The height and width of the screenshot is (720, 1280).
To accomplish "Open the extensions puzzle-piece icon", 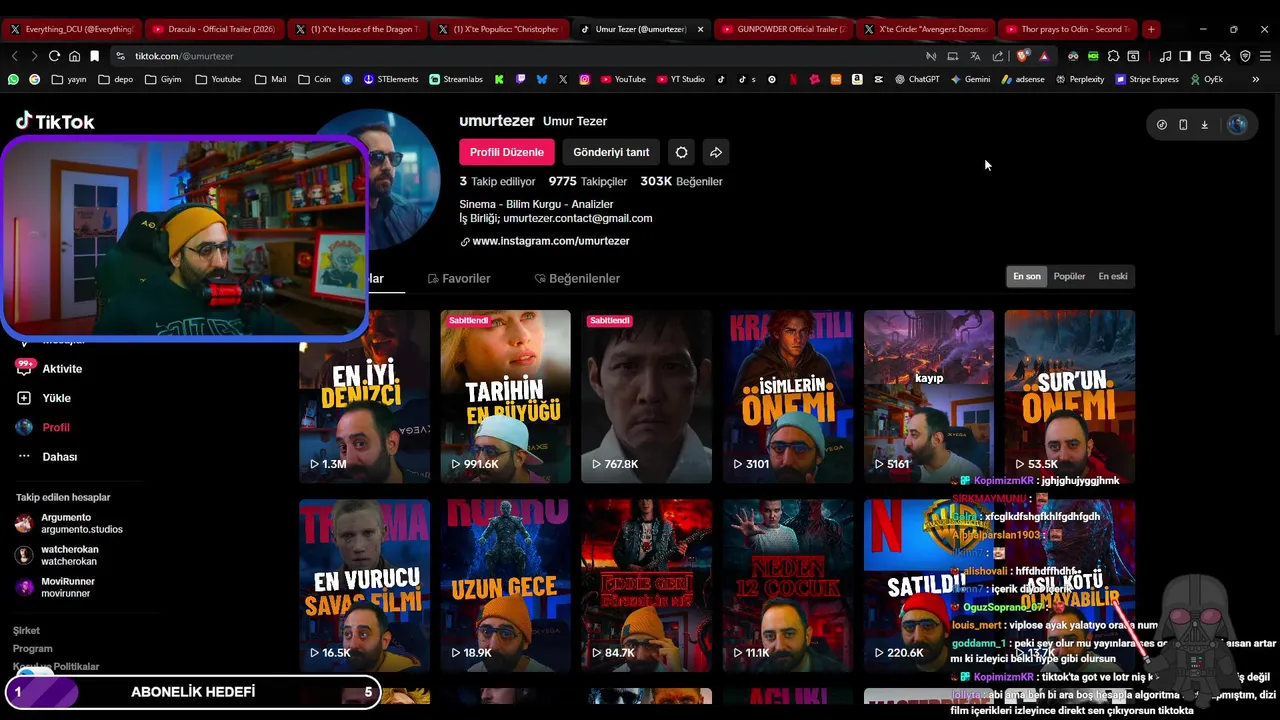I will (1113, 56).
